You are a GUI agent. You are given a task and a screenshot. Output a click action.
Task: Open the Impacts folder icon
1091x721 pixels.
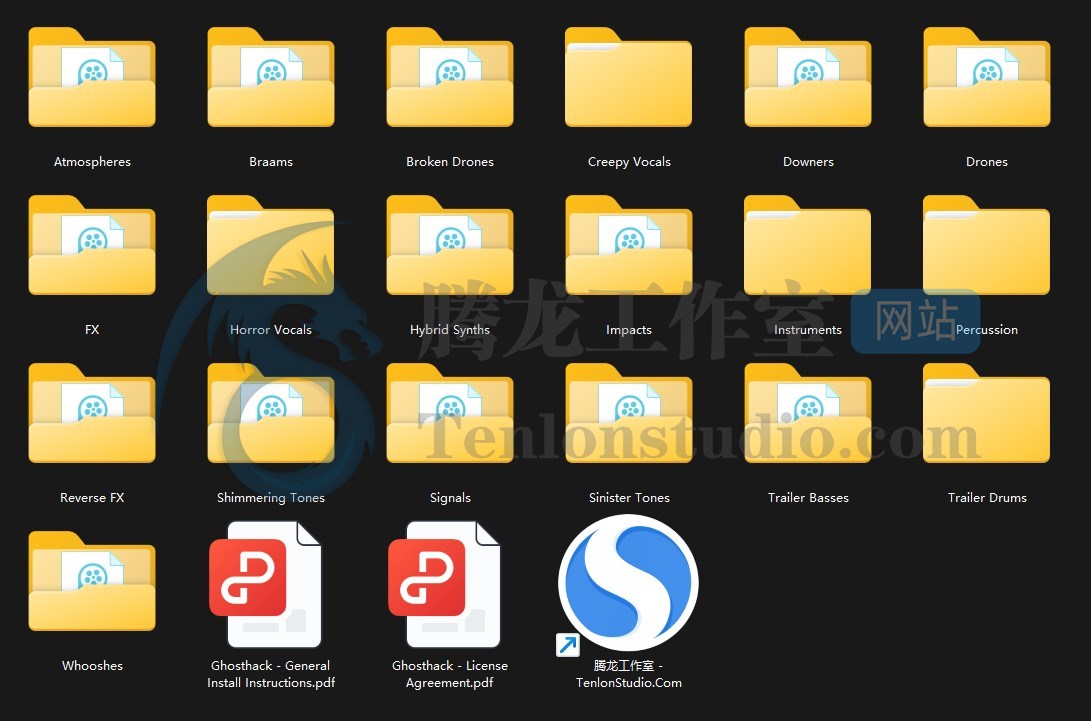coord(628,245)
